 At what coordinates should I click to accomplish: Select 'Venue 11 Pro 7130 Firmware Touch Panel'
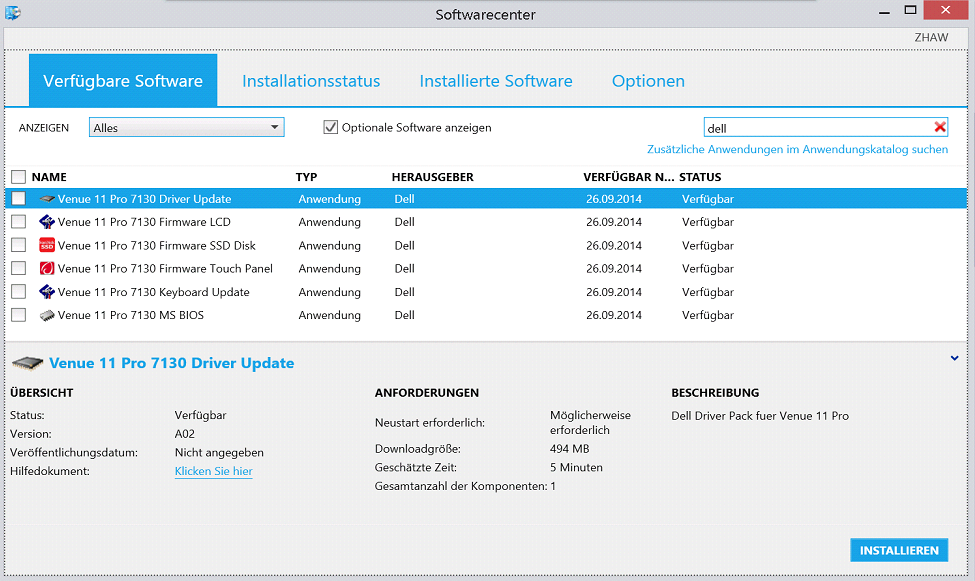tap(165, 269)
